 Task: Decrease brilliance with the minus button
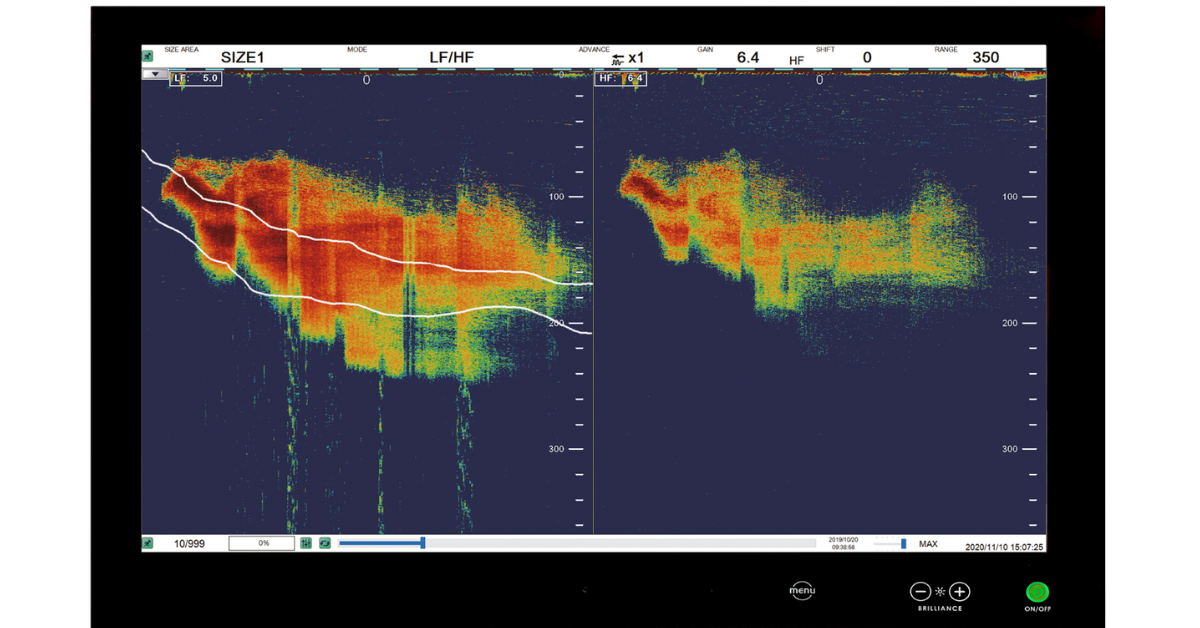coord(920,591)
